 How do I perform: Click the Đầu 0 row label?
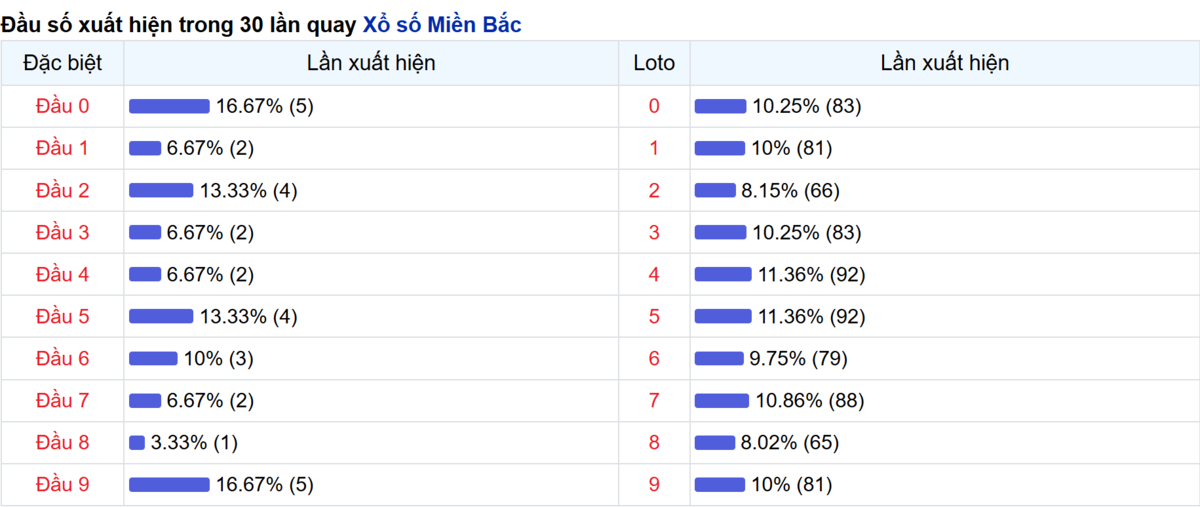(x=62, y=106)
